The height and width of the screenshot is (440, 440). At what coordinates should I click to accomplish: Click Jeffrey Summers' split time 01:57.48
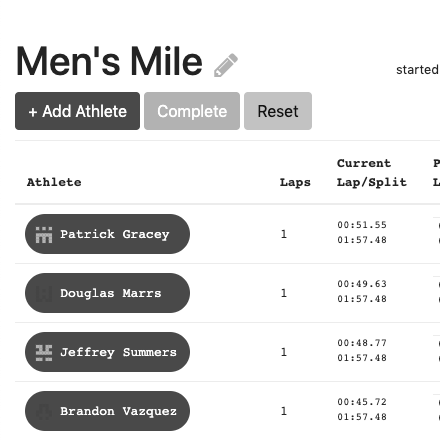coord(362,358)
